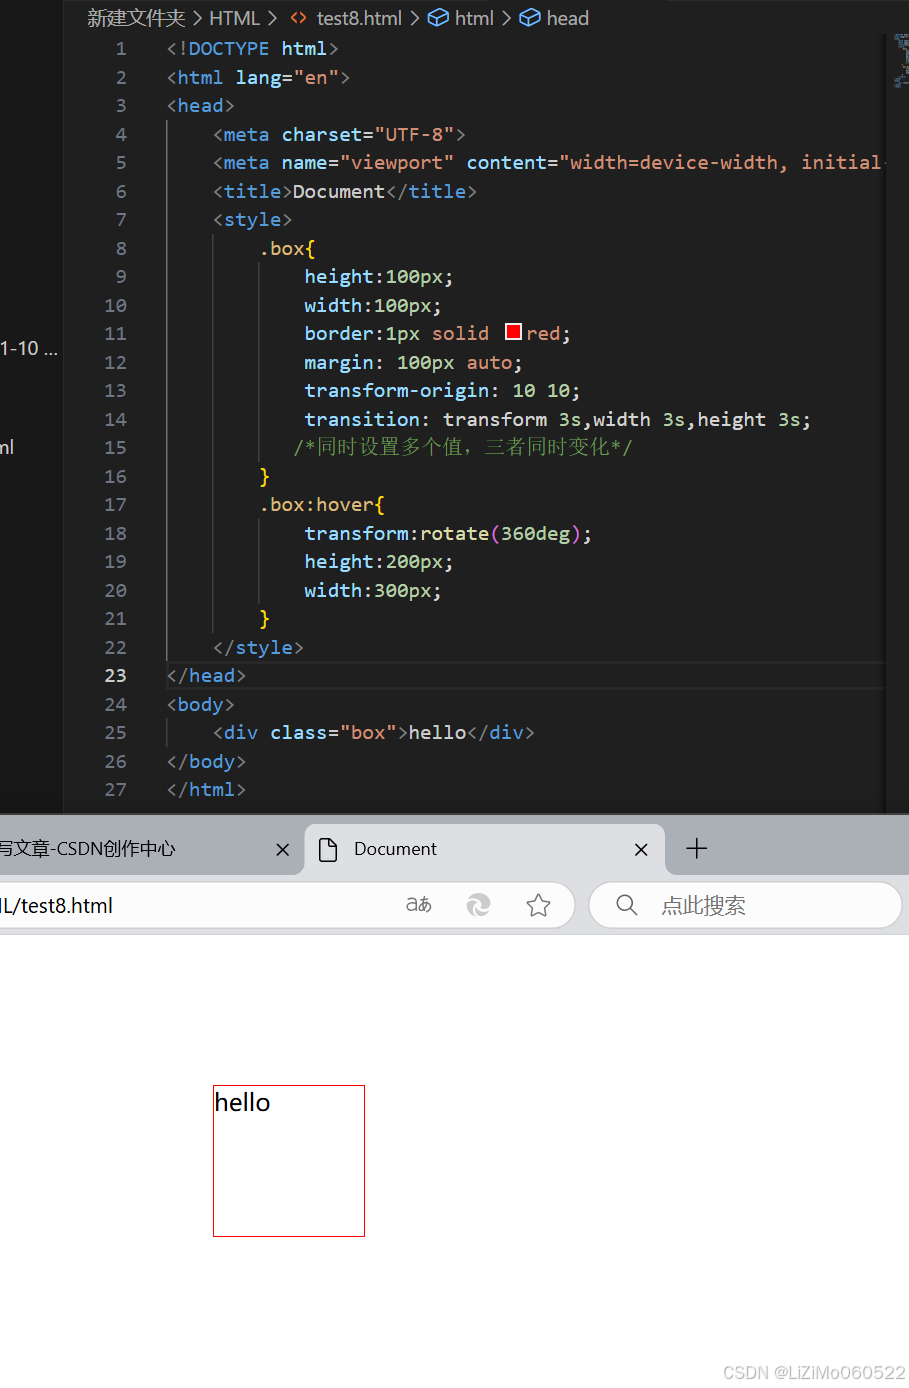Click the magnifier icon in the search box

(627, 904)
